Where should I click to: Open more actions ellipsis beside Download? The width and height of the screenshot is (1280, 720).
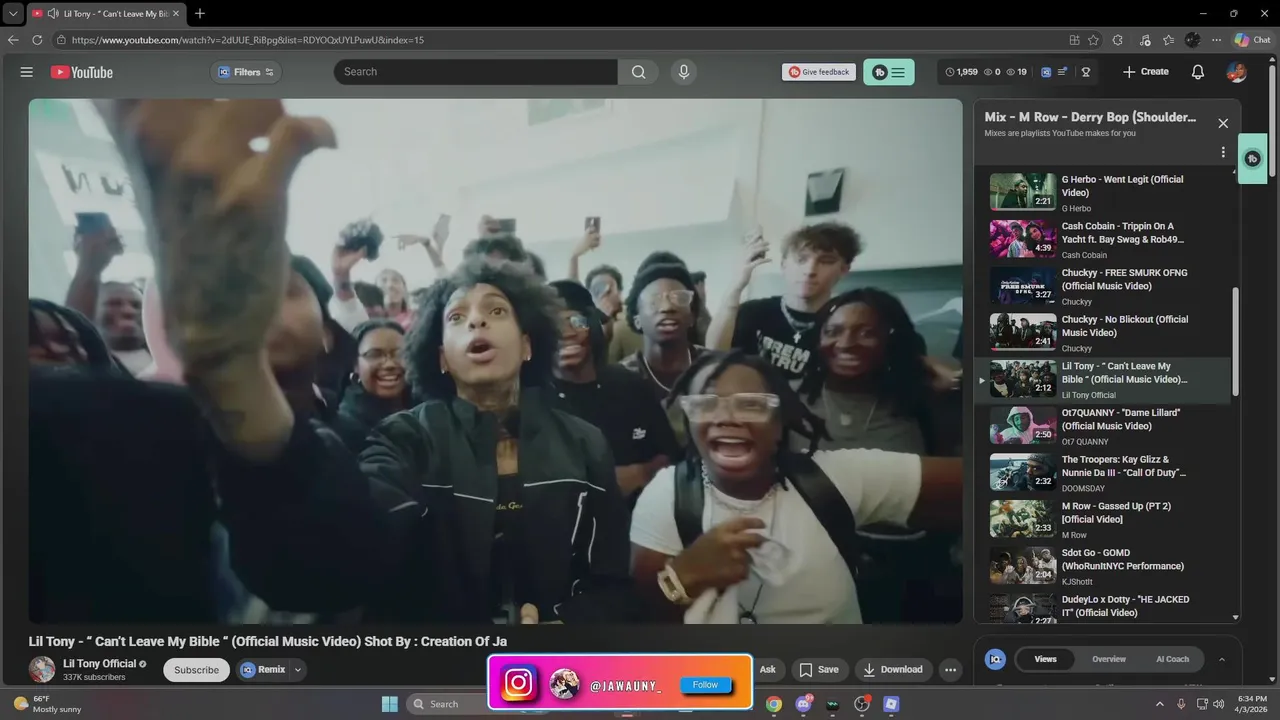point(951,670)
